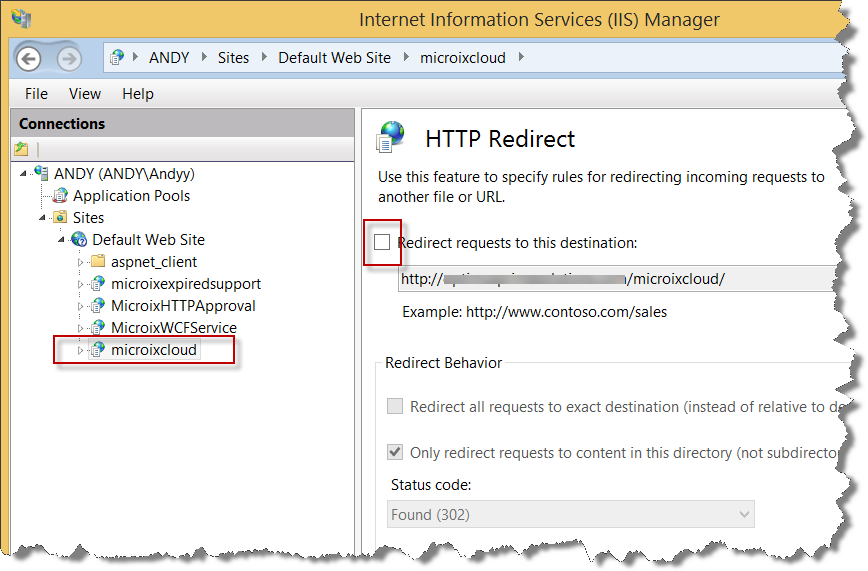
Task: Click the Application Pools icon
Action: (60, 196)
